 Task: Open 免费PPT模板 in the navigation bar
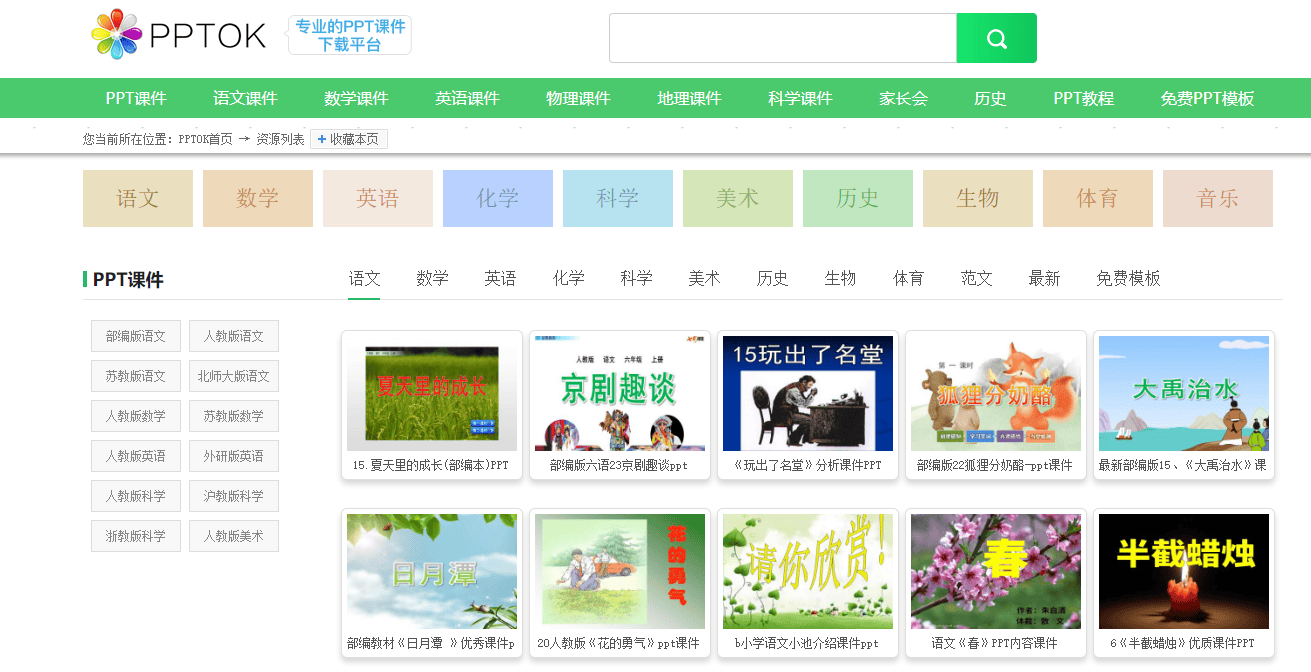[x=1207, y=98]
